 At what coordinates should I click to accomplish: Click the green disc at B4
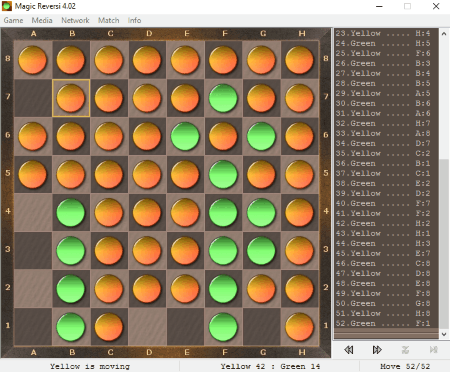[71, 212]
